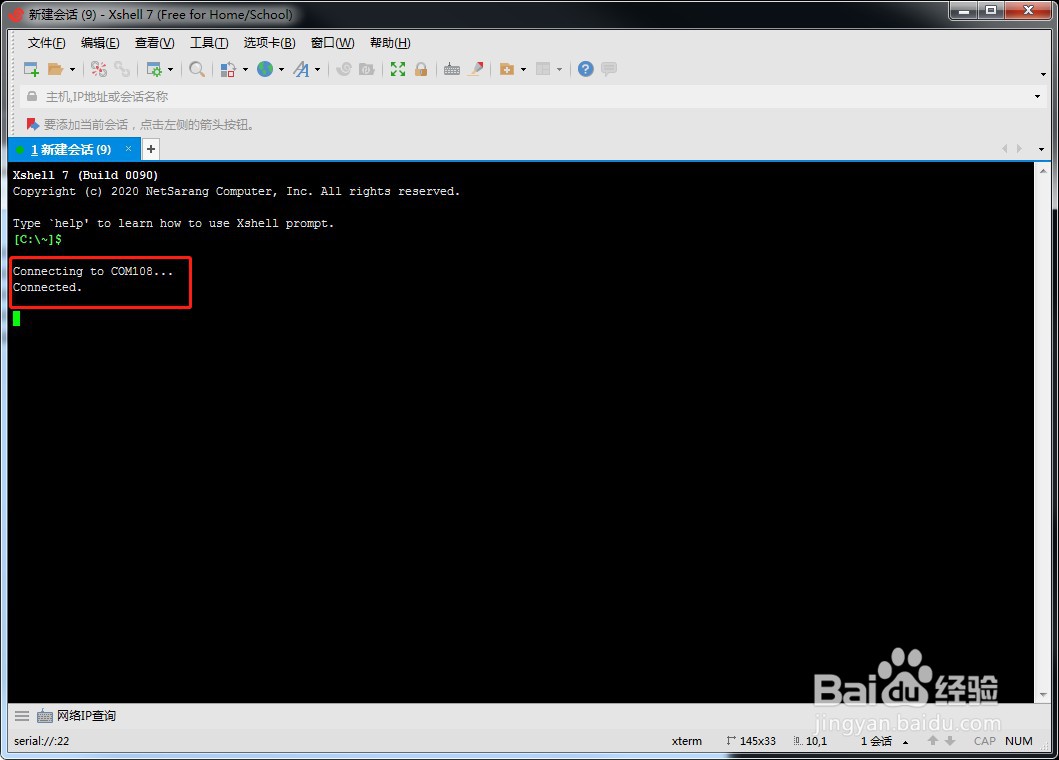Click the globe Encoding icon
The width and height of the screenshot is (1059, 760).
265,69
